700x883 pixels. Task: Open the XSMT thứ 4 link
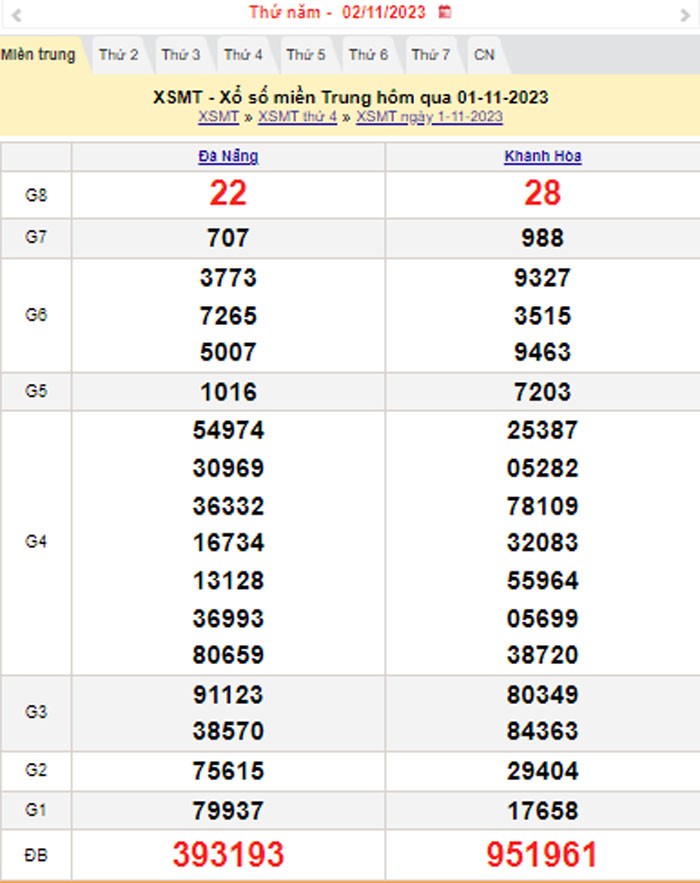click(x=297, y=117)
